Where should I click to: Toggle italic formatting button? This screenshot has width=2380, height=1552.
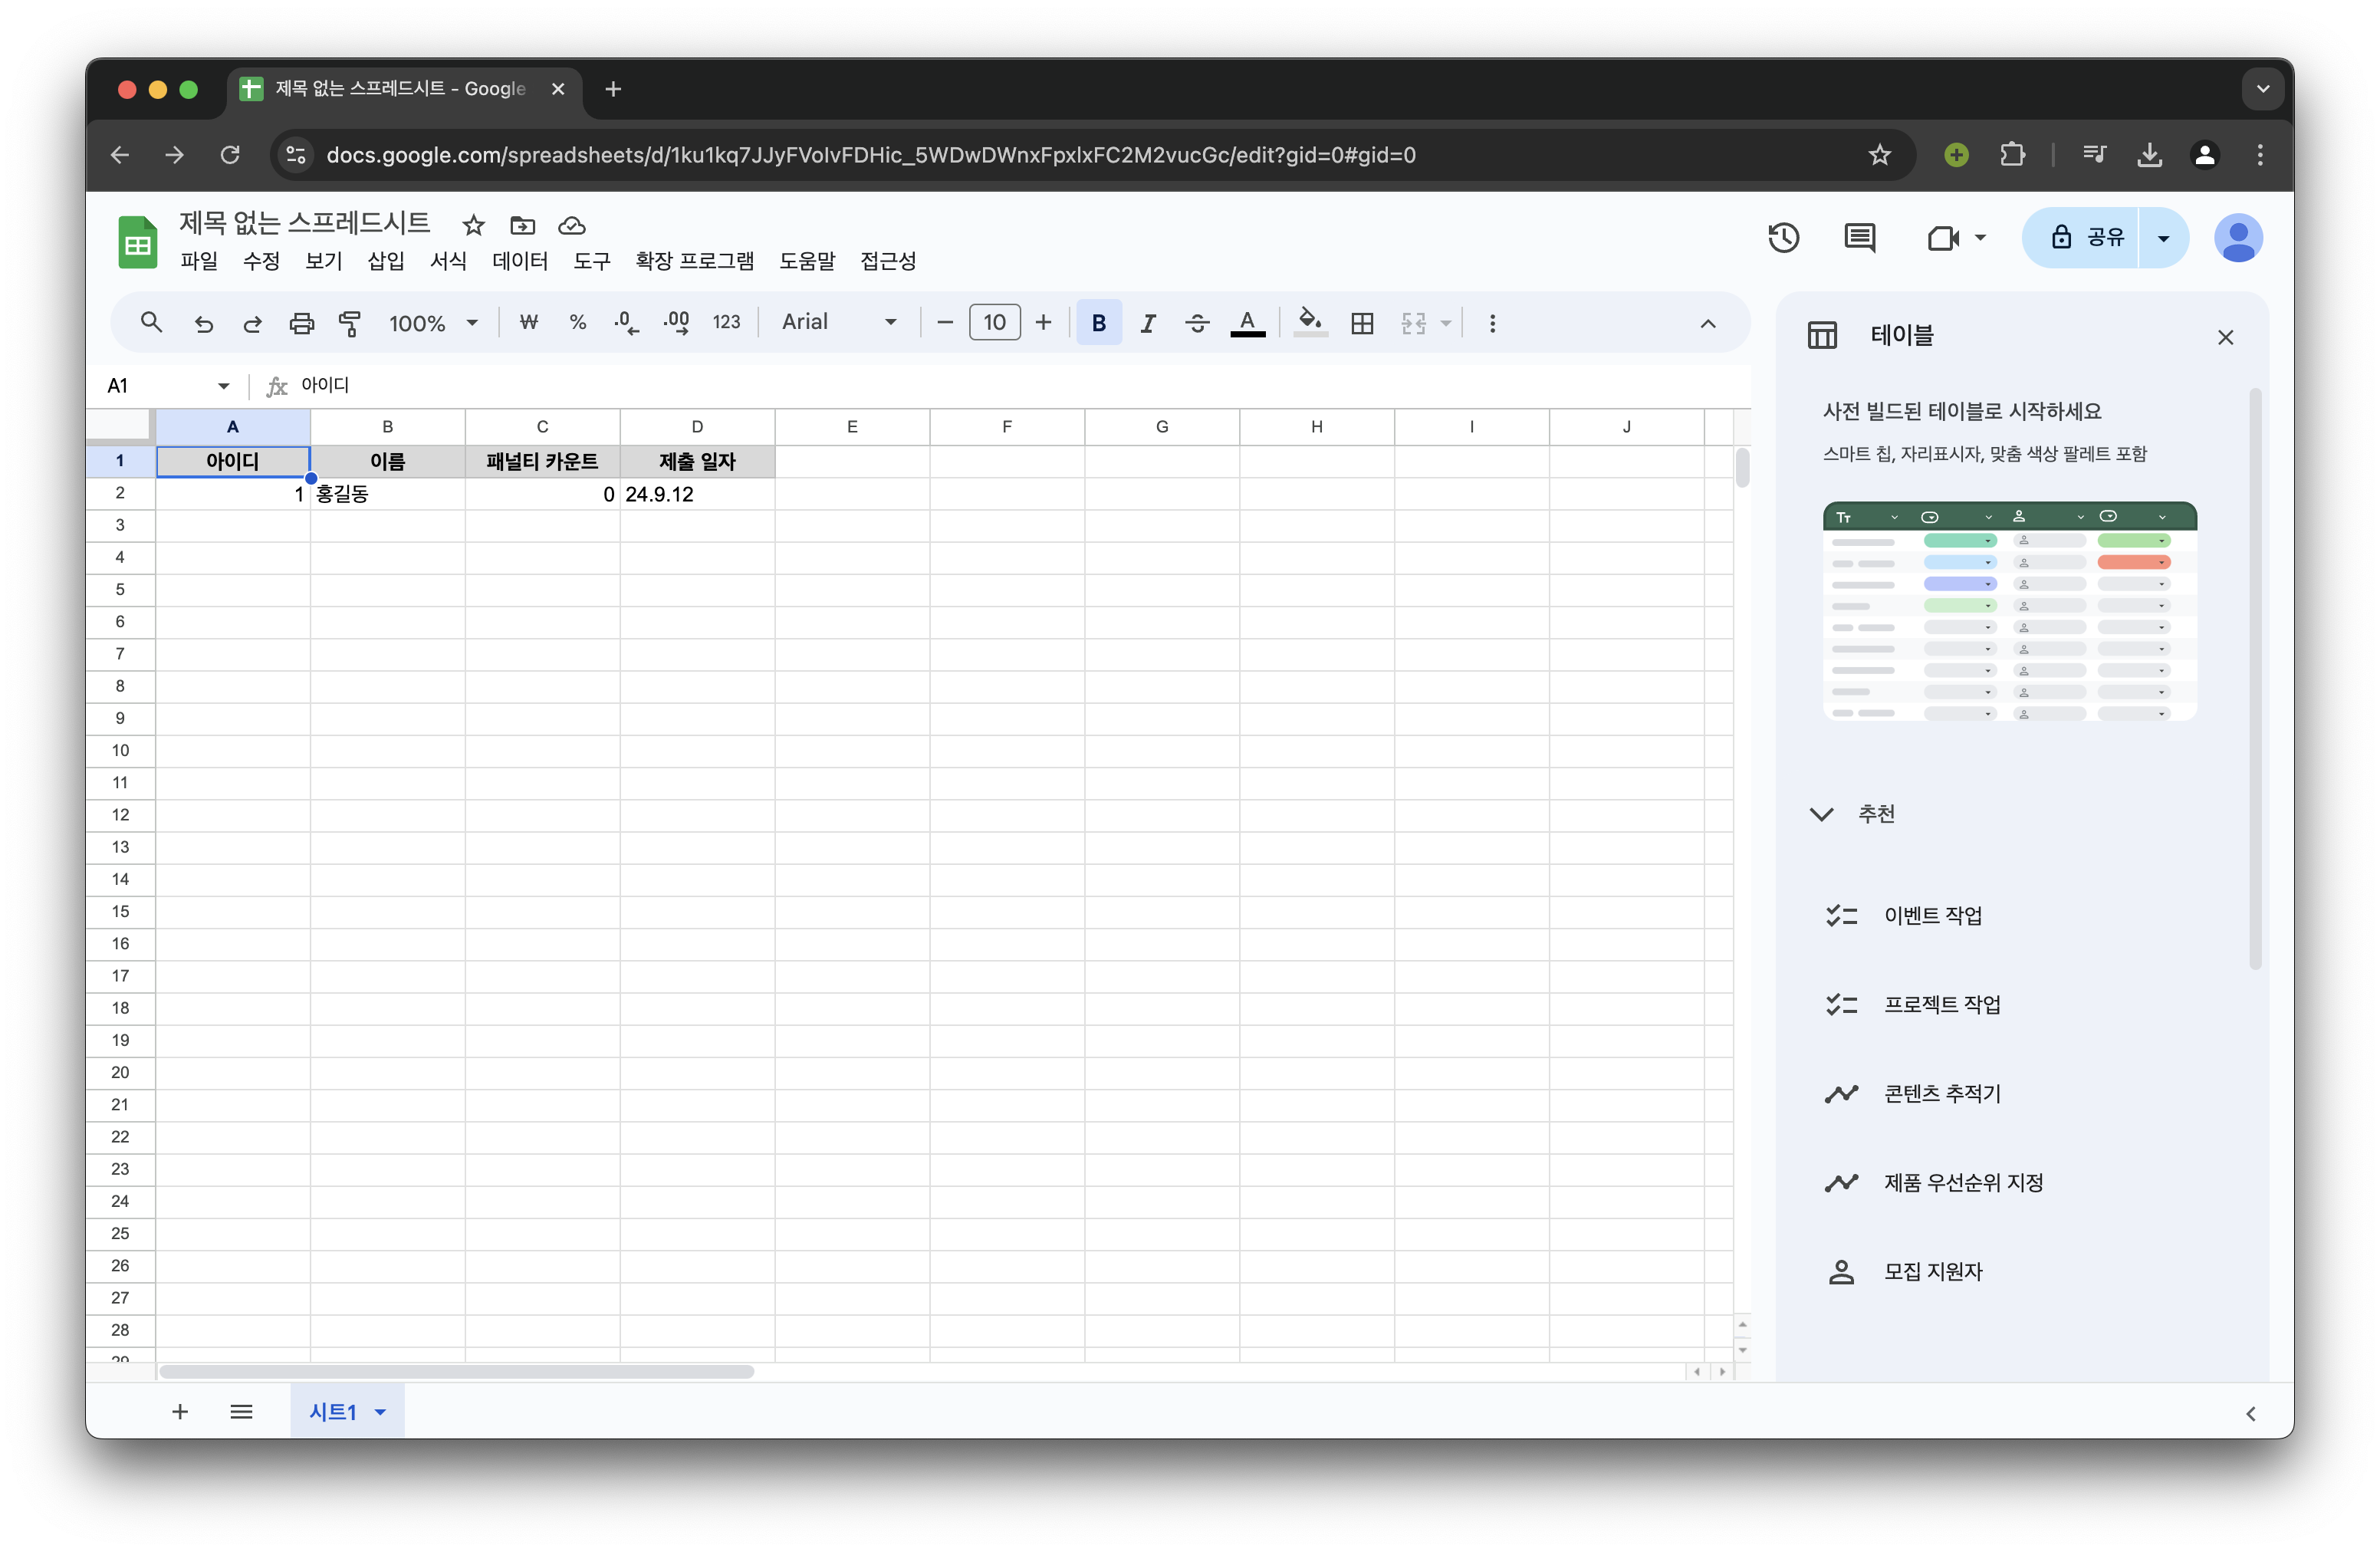[x=1148, y=323]
